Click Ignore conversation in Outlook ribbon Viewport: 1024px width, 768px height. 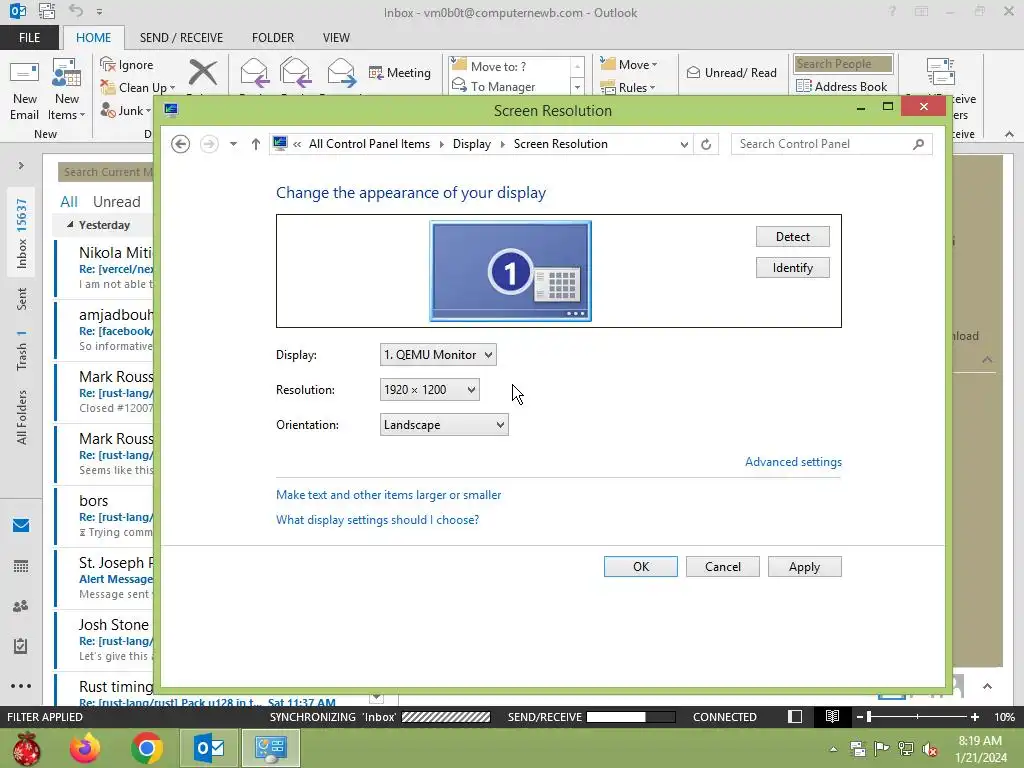[x=127, y=65]
